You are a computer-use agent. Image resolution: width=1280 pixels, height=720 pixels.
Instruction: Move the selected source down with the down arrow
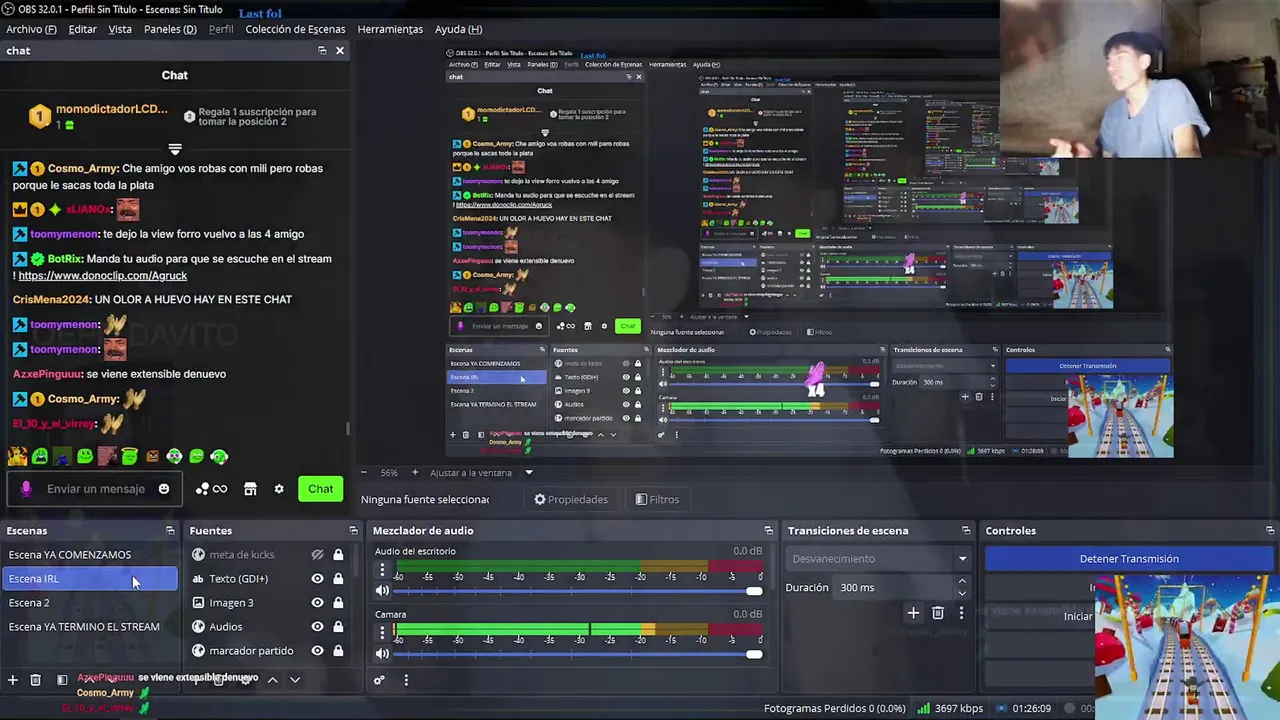[294, 680]
